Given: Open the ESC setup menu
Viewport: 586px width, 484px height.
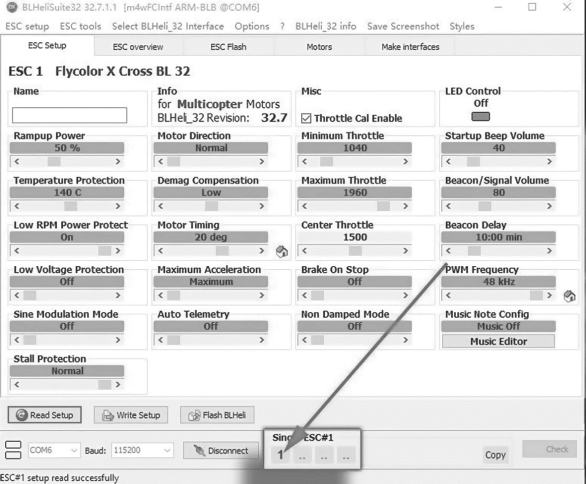Looking at the screenshot, I should (27, 26).
